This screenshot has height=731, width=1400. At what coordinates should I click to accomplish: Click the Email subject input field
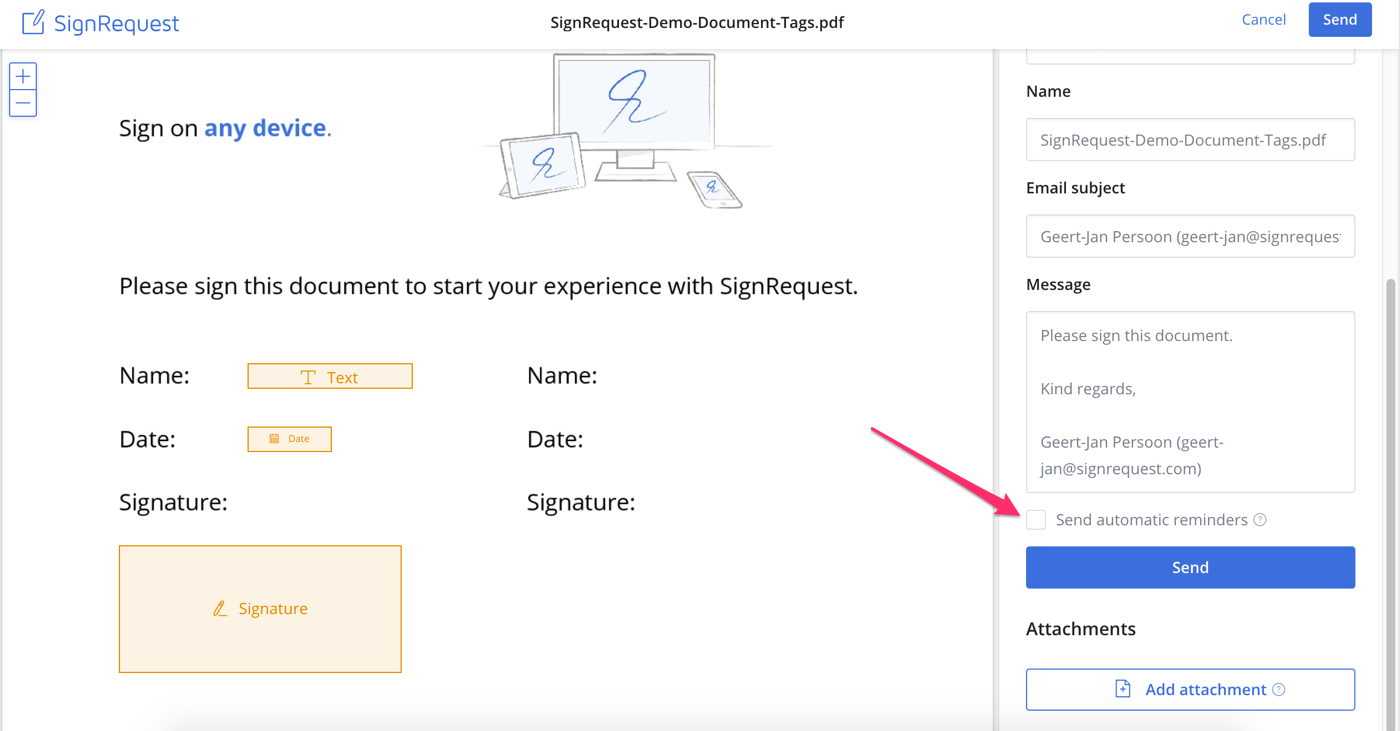point(1190,237)
